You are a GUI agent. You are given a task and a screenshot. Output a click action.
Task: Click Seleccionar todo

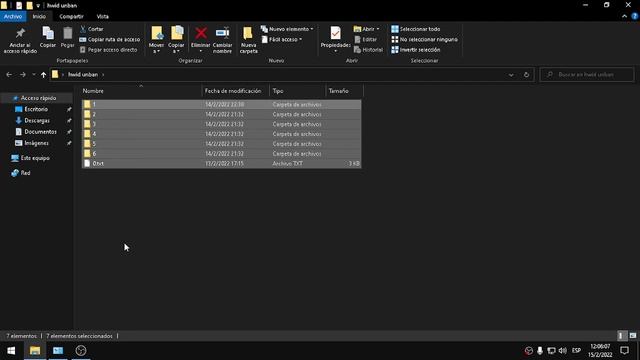(416, 29)
